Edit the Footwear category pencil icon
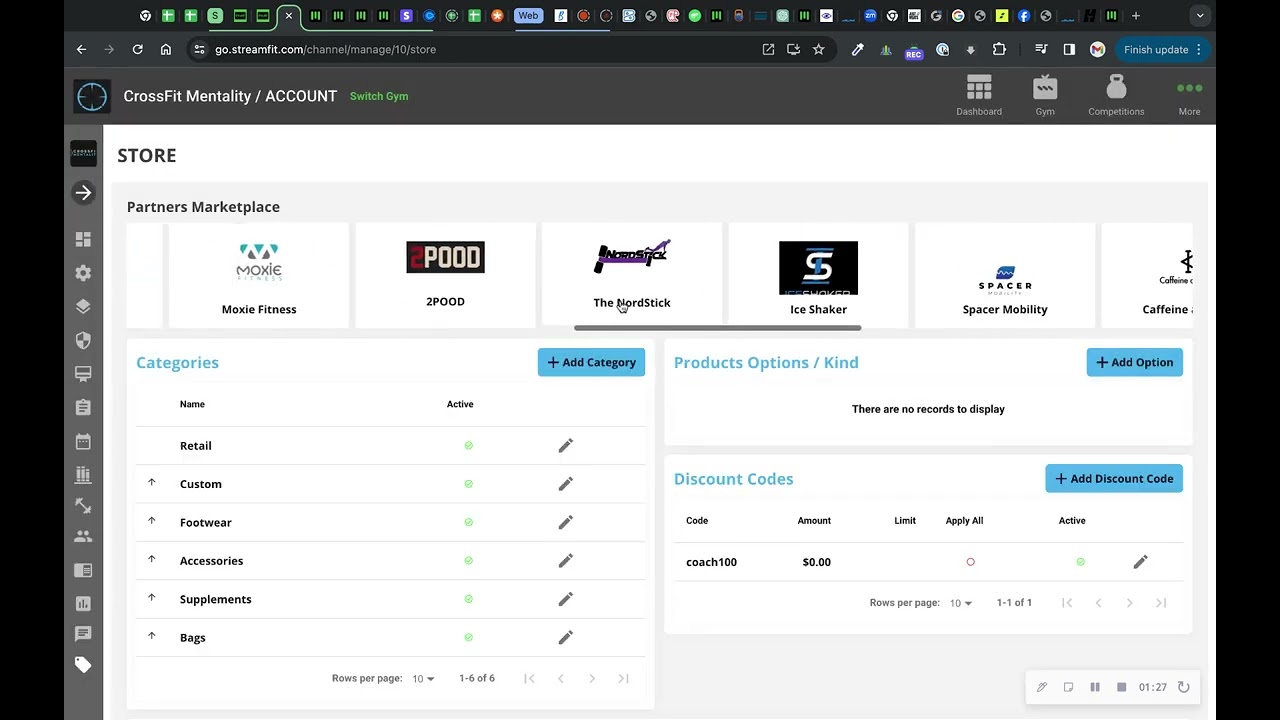Image resolution: width=1280 pixels, height=720 pixels. [x=566, y=522]
